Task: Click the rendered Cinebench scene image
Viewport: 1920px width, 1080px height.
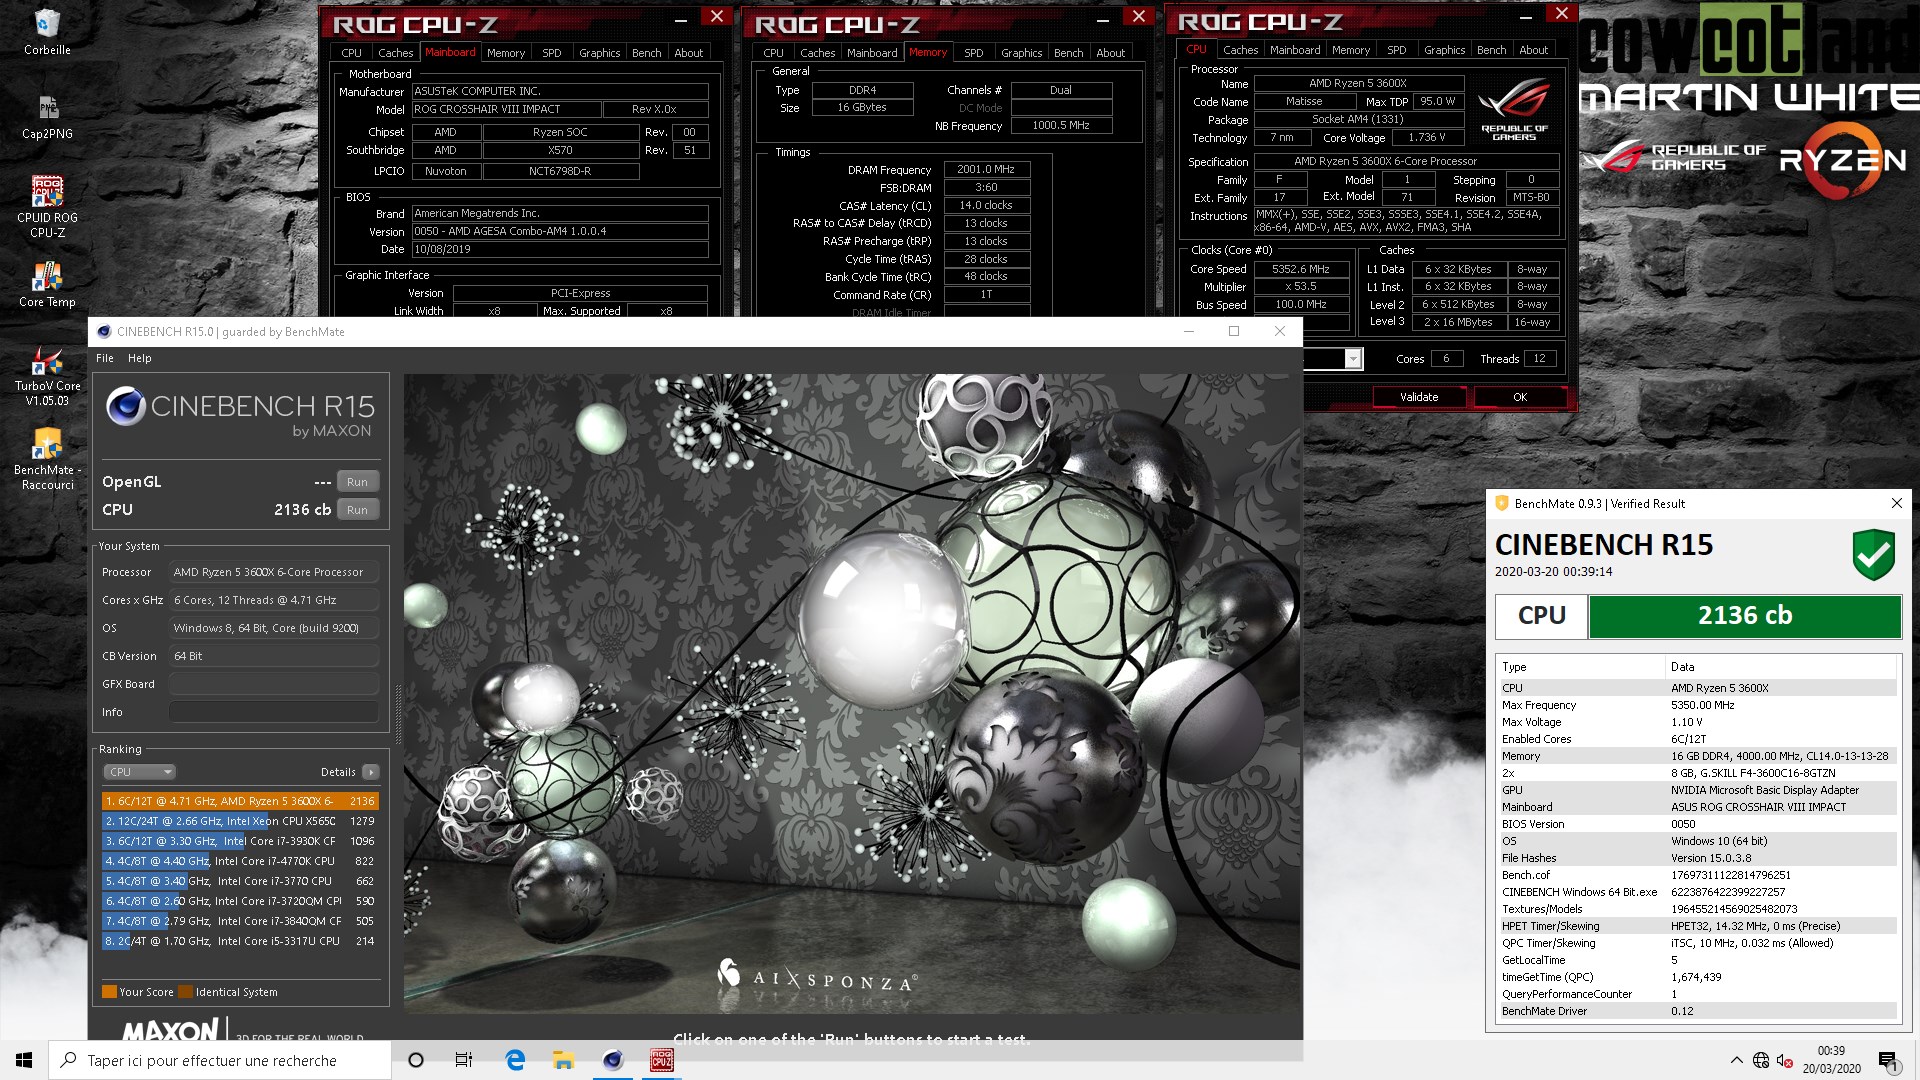Action: tap(852, 693)
